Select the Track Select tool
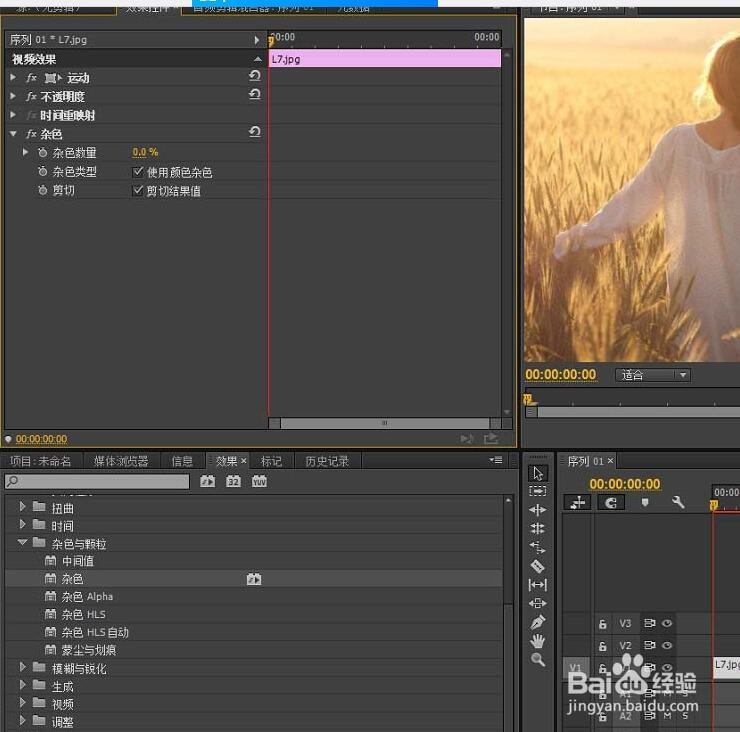This screenshot has height=732, width=740. click(x=538, y=491)
